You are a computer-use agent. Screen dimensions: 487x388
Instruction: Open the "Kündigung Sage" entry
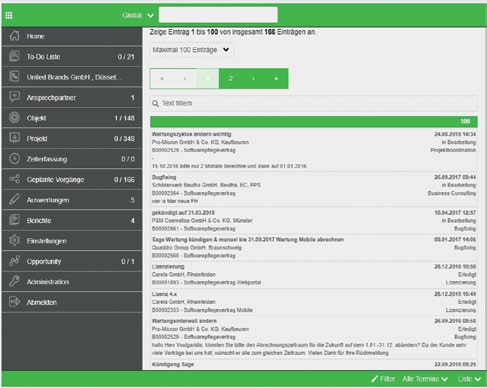click(173, 364)
